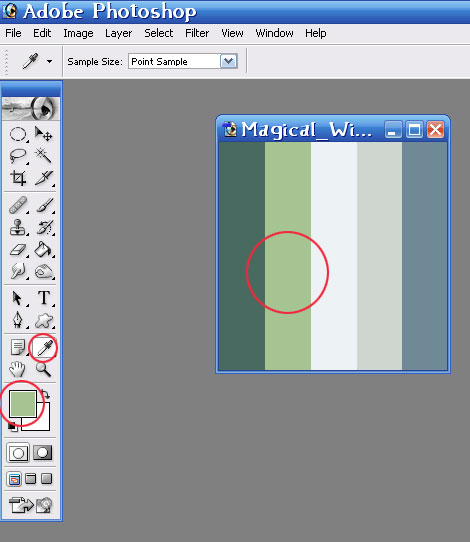Switch to Quick Mask mode

43,453
